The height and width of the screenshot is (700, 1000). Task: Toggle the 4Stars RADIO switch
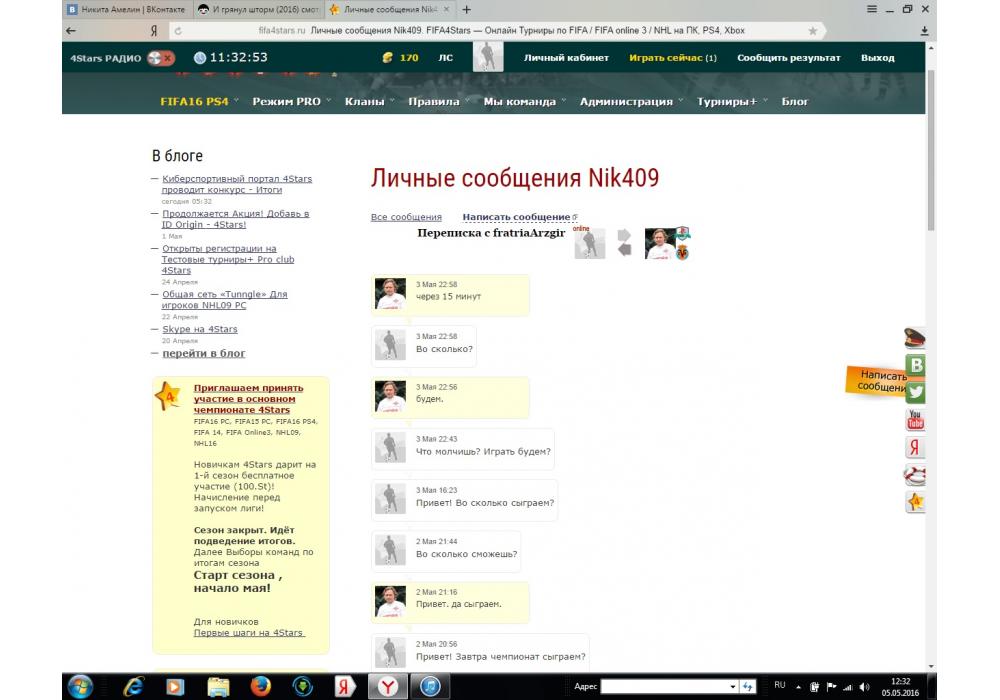(161, 58)
